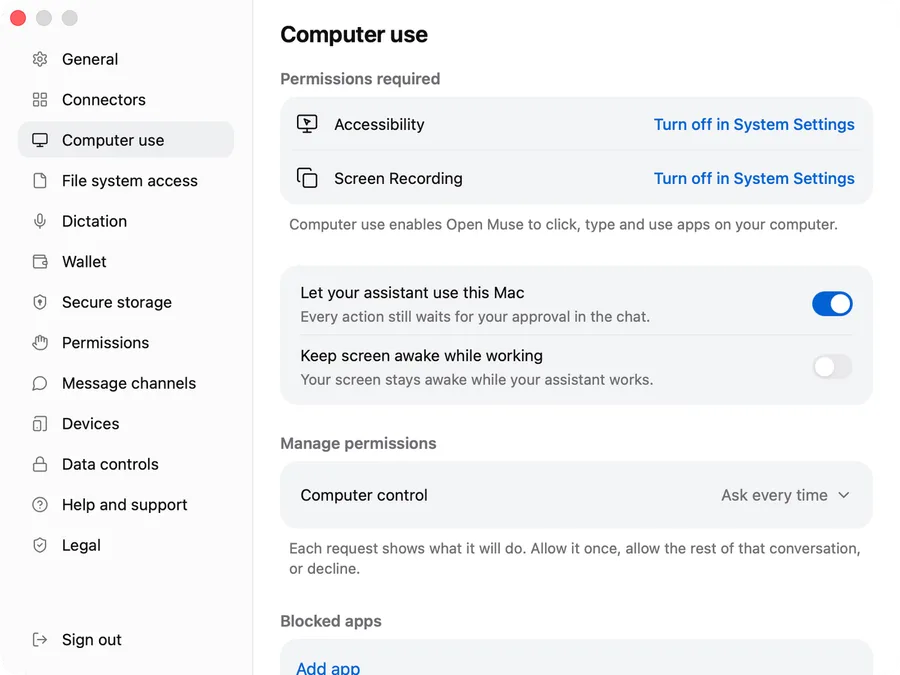
Task: Click the Permissions required heading
Action: (360, 79)
